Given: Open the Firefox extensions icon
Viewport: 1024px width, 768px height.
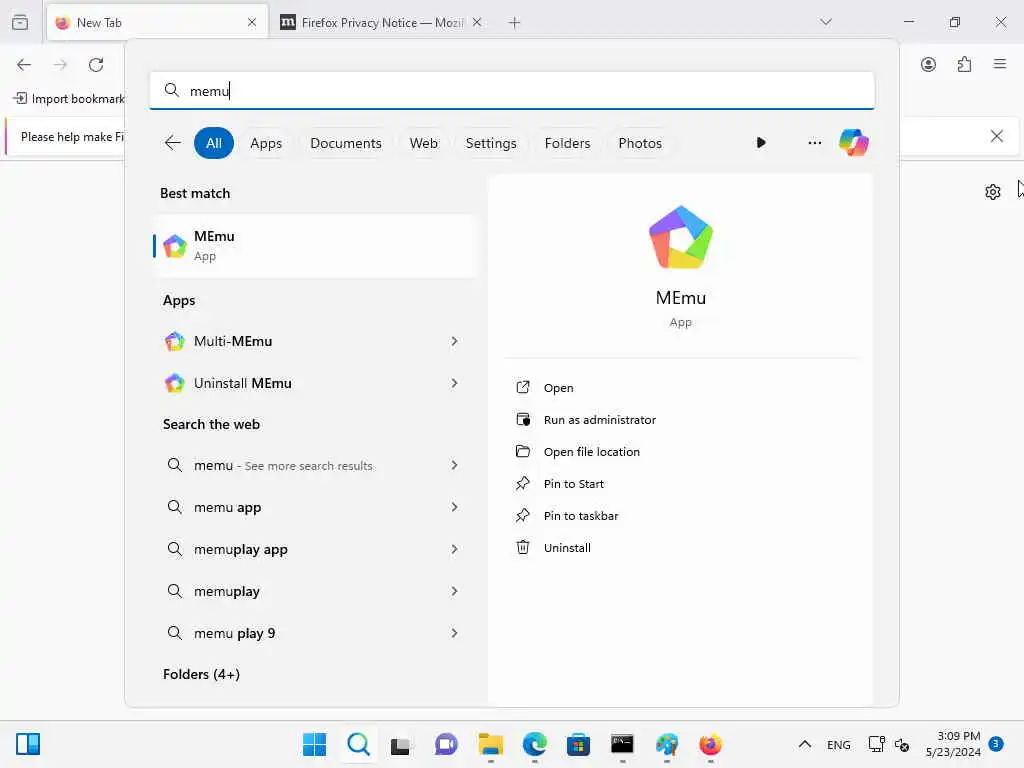Looking at the screenshot, I should pyautogui.click(x=965, y=64).
